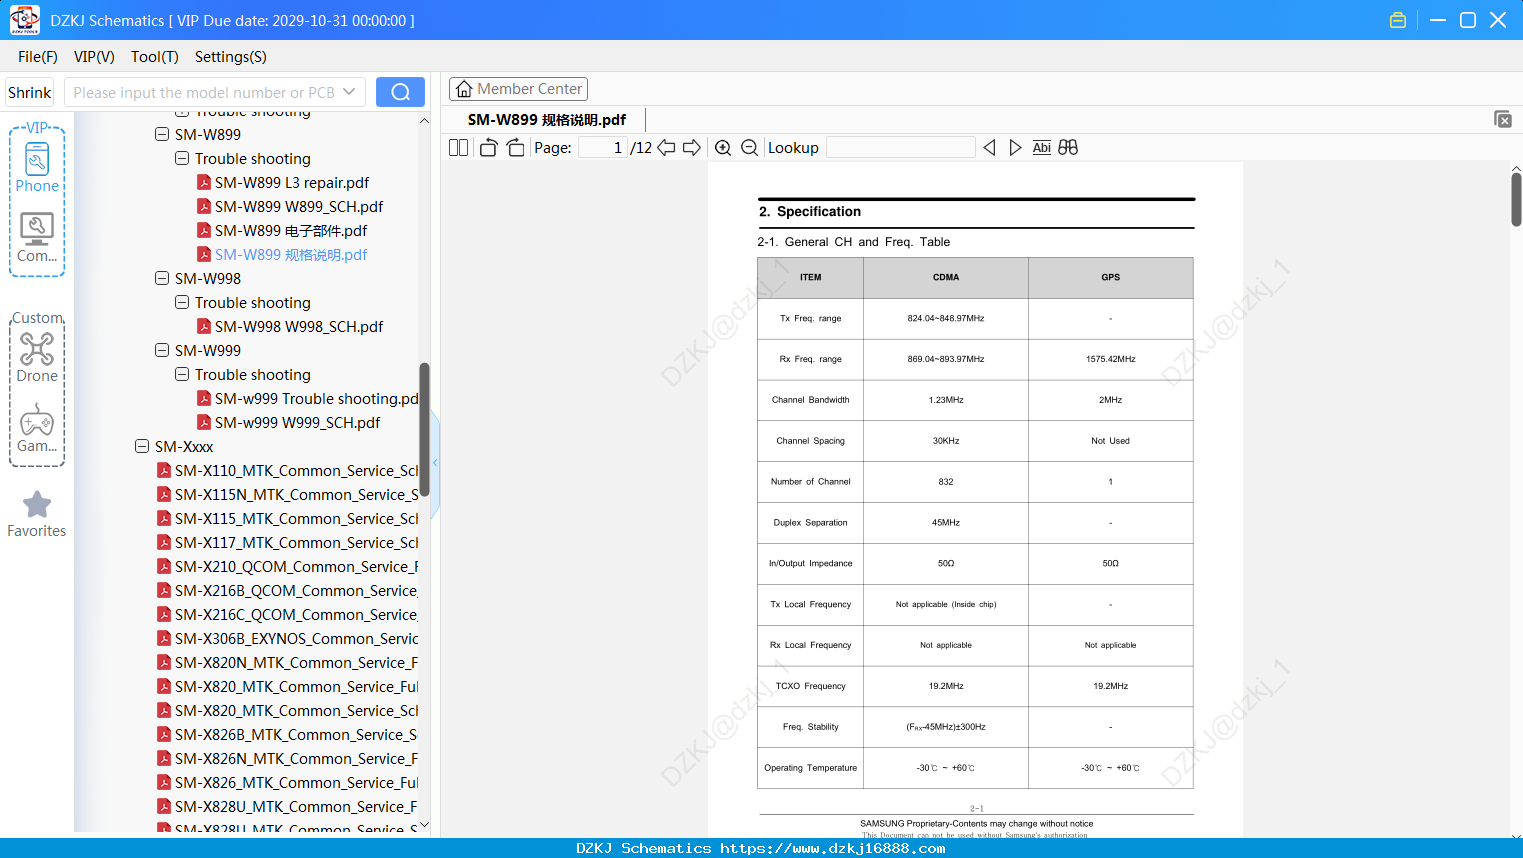Open the File(F) menu
Screen dimensions: 1523x858
coord(38,57)
